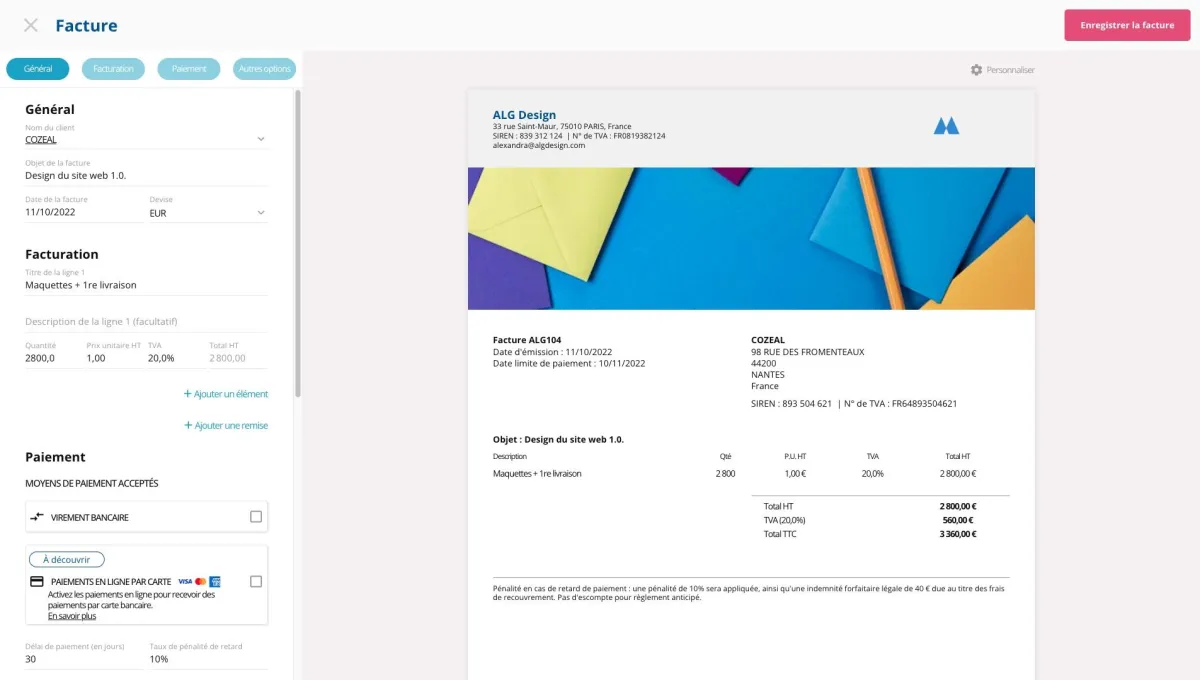Open the En savoir plus link
Viewport: 1200px width, 680px height.
point(72,616)
